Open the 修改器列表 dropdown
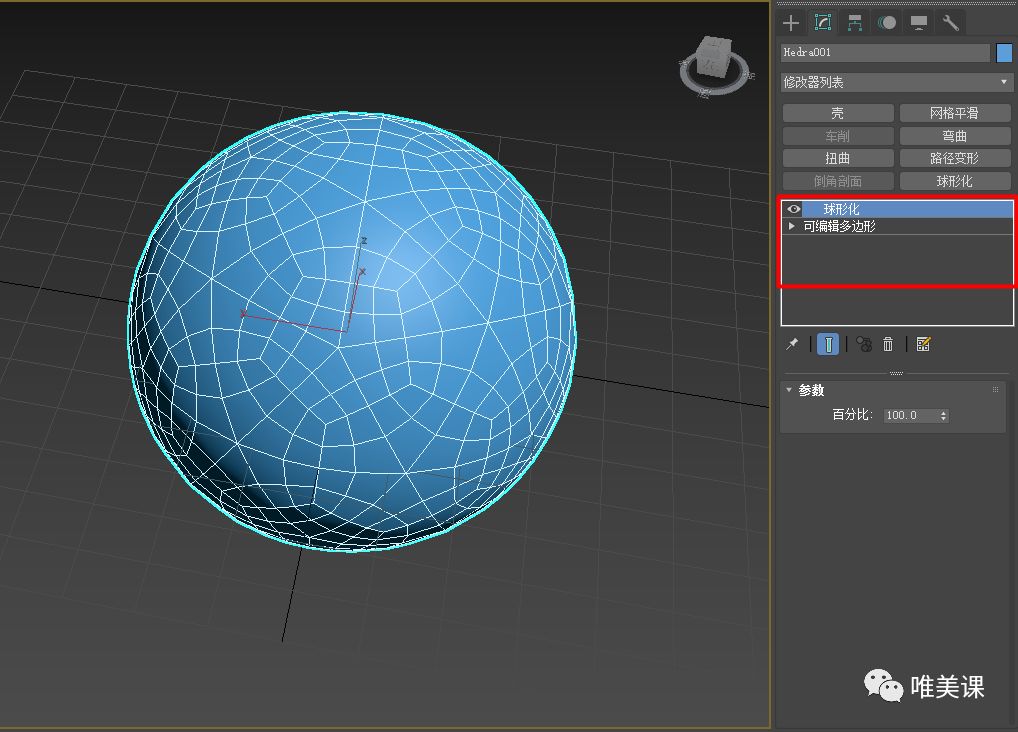 point(896,81)
